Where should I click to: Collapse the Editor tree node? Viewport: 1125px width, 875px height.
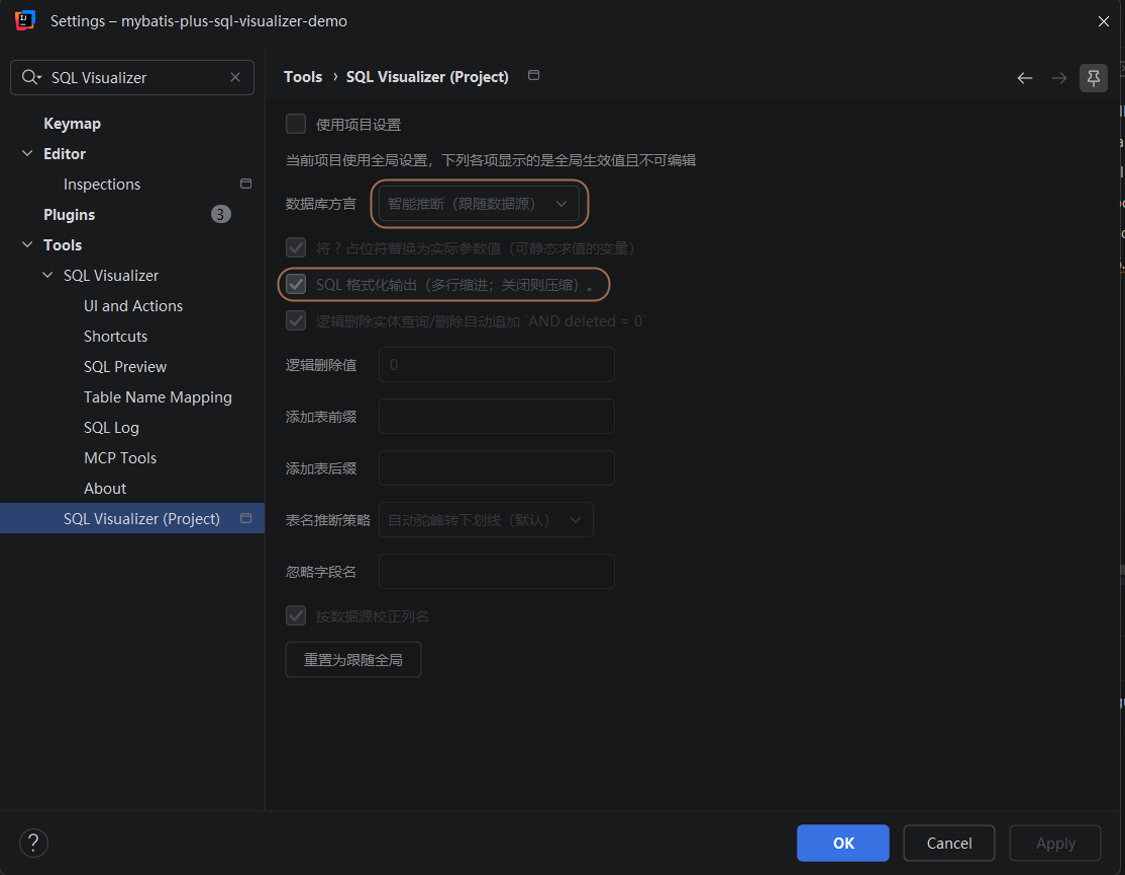(x=27, y=153)
